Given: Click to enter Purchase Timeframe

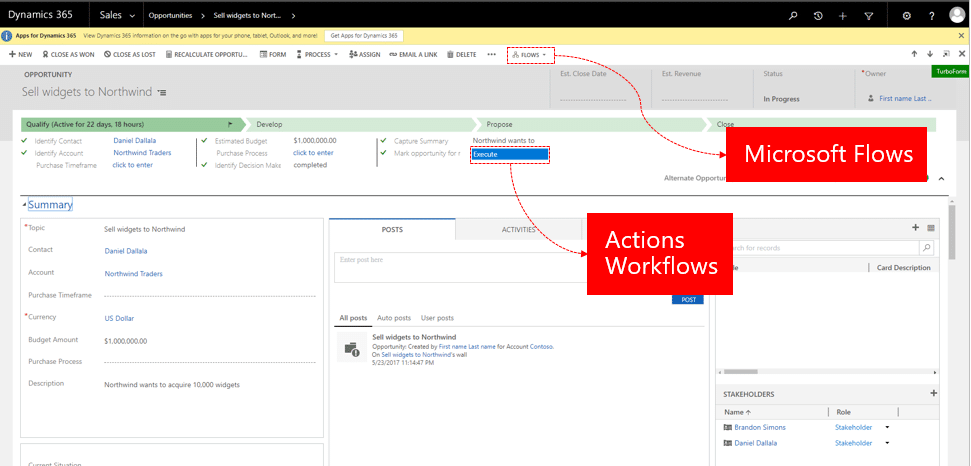Looking at the screenshot, I should coord(132,165).
